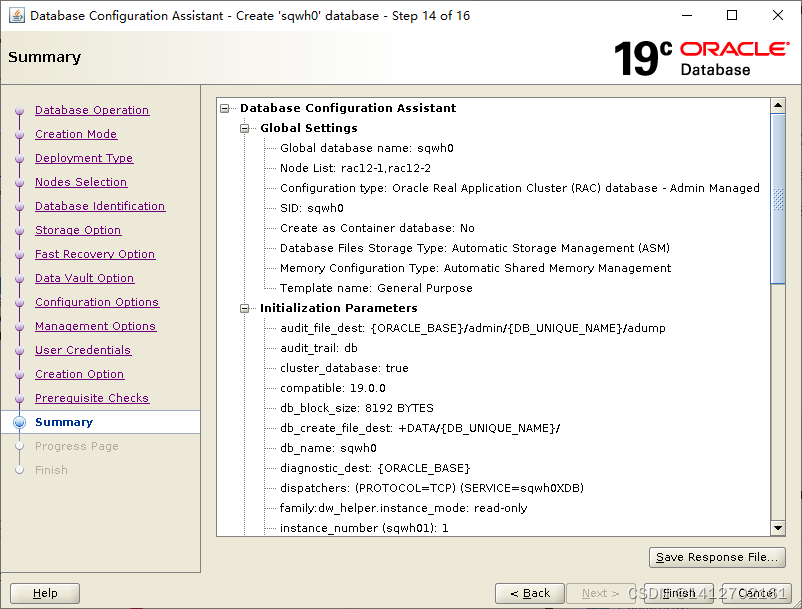The height and width of the screenshot is (609, 802).
Task: Select 'Create as Container database: No' row
Action: (377, 228)
